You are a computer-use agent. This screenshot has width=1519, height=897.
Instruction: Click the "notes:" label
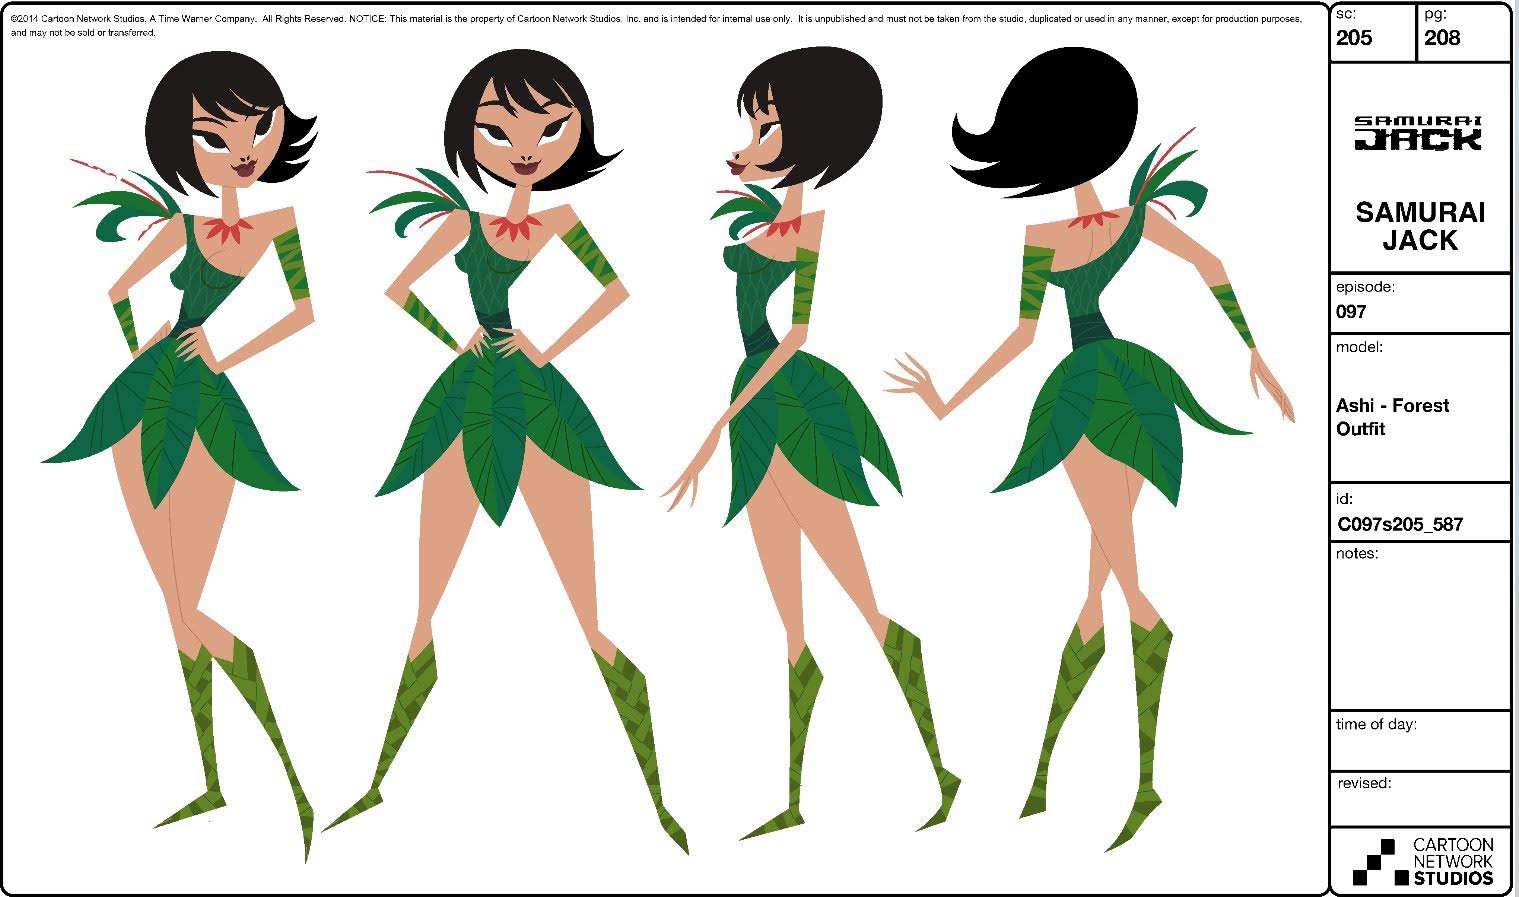click(x=1357, y=553)
